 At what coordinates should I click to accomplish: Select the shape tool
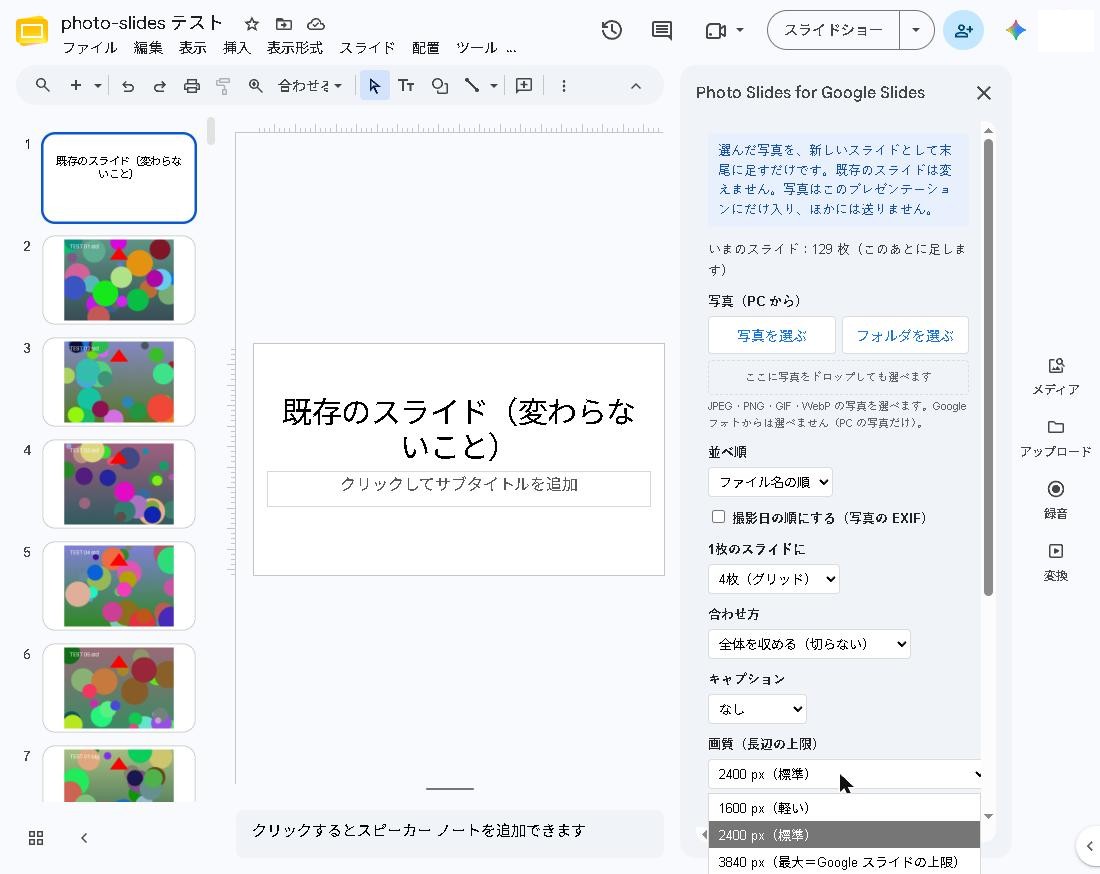439,86
